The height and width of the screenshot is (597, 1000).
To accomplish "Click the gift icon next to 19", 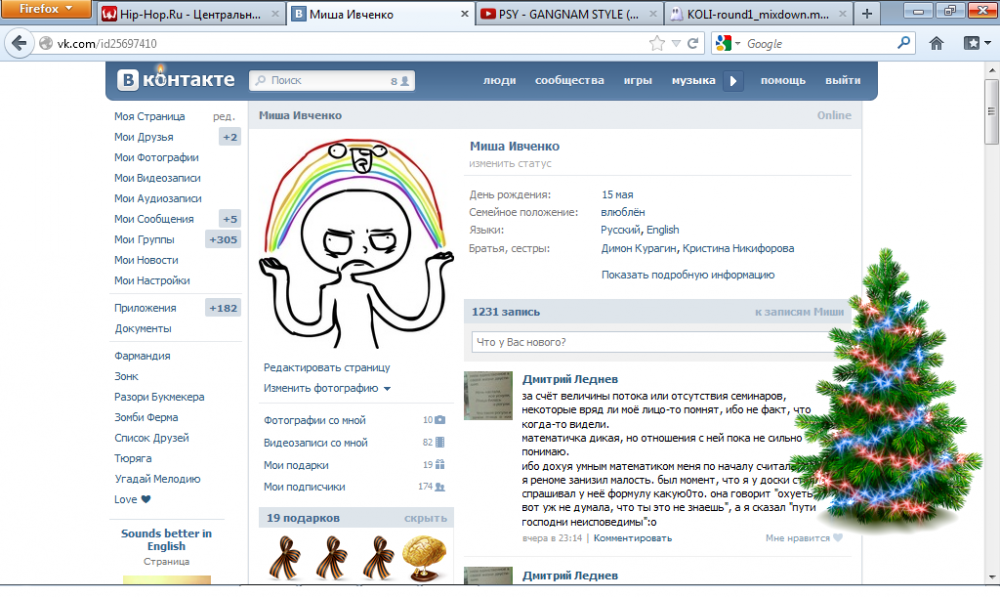I will coord(439,464).
